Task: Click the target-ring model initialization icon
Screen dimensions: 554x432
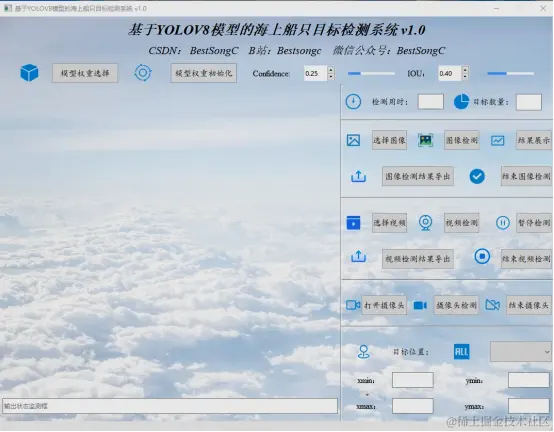Action: [x=143, y=73]
